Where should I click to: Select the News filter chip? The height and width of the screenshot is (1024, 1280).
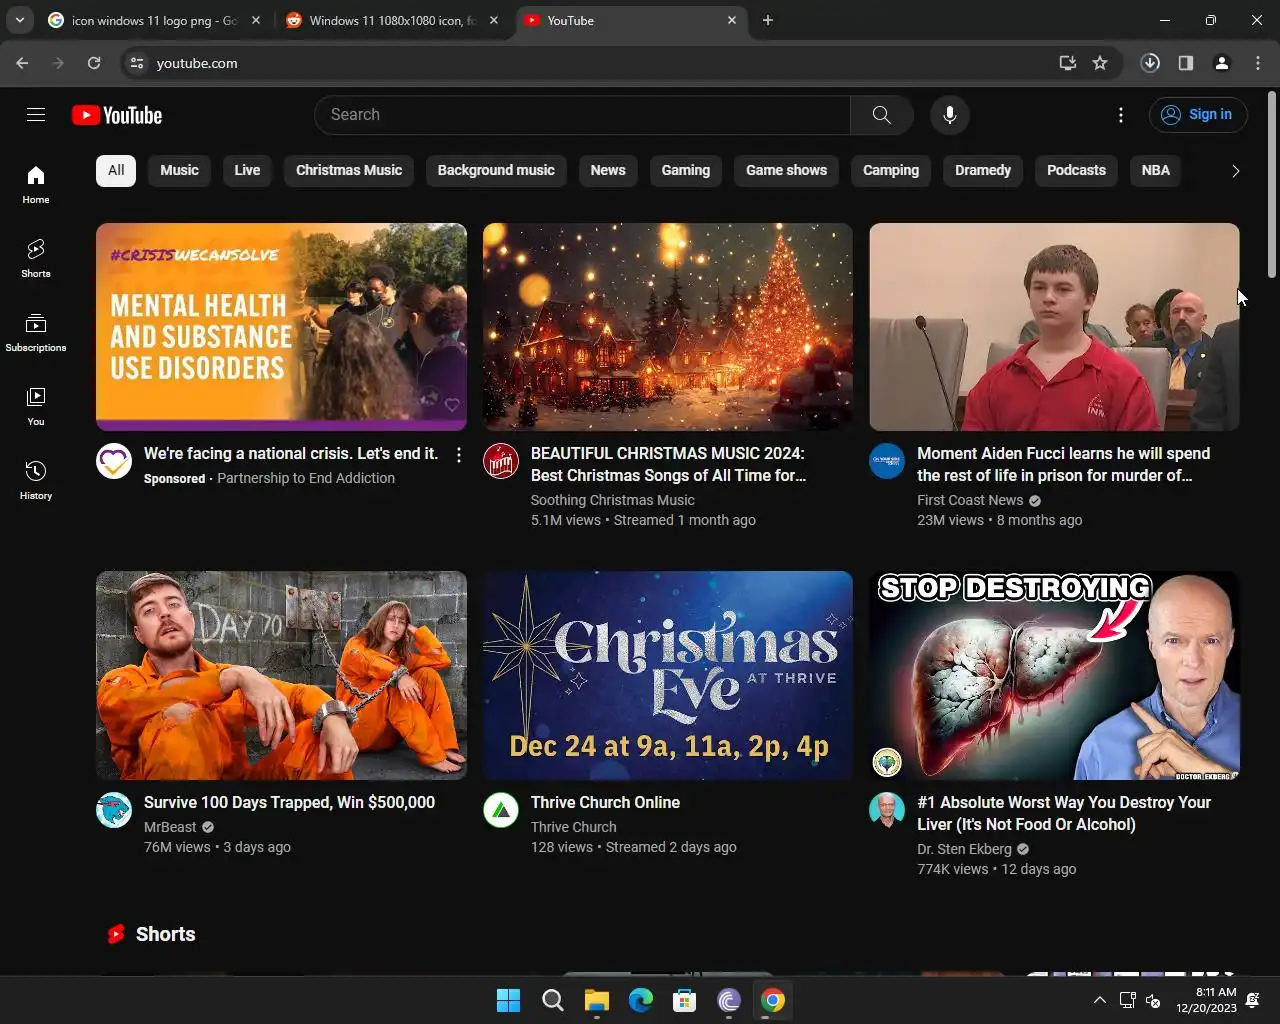coord(608,170)
